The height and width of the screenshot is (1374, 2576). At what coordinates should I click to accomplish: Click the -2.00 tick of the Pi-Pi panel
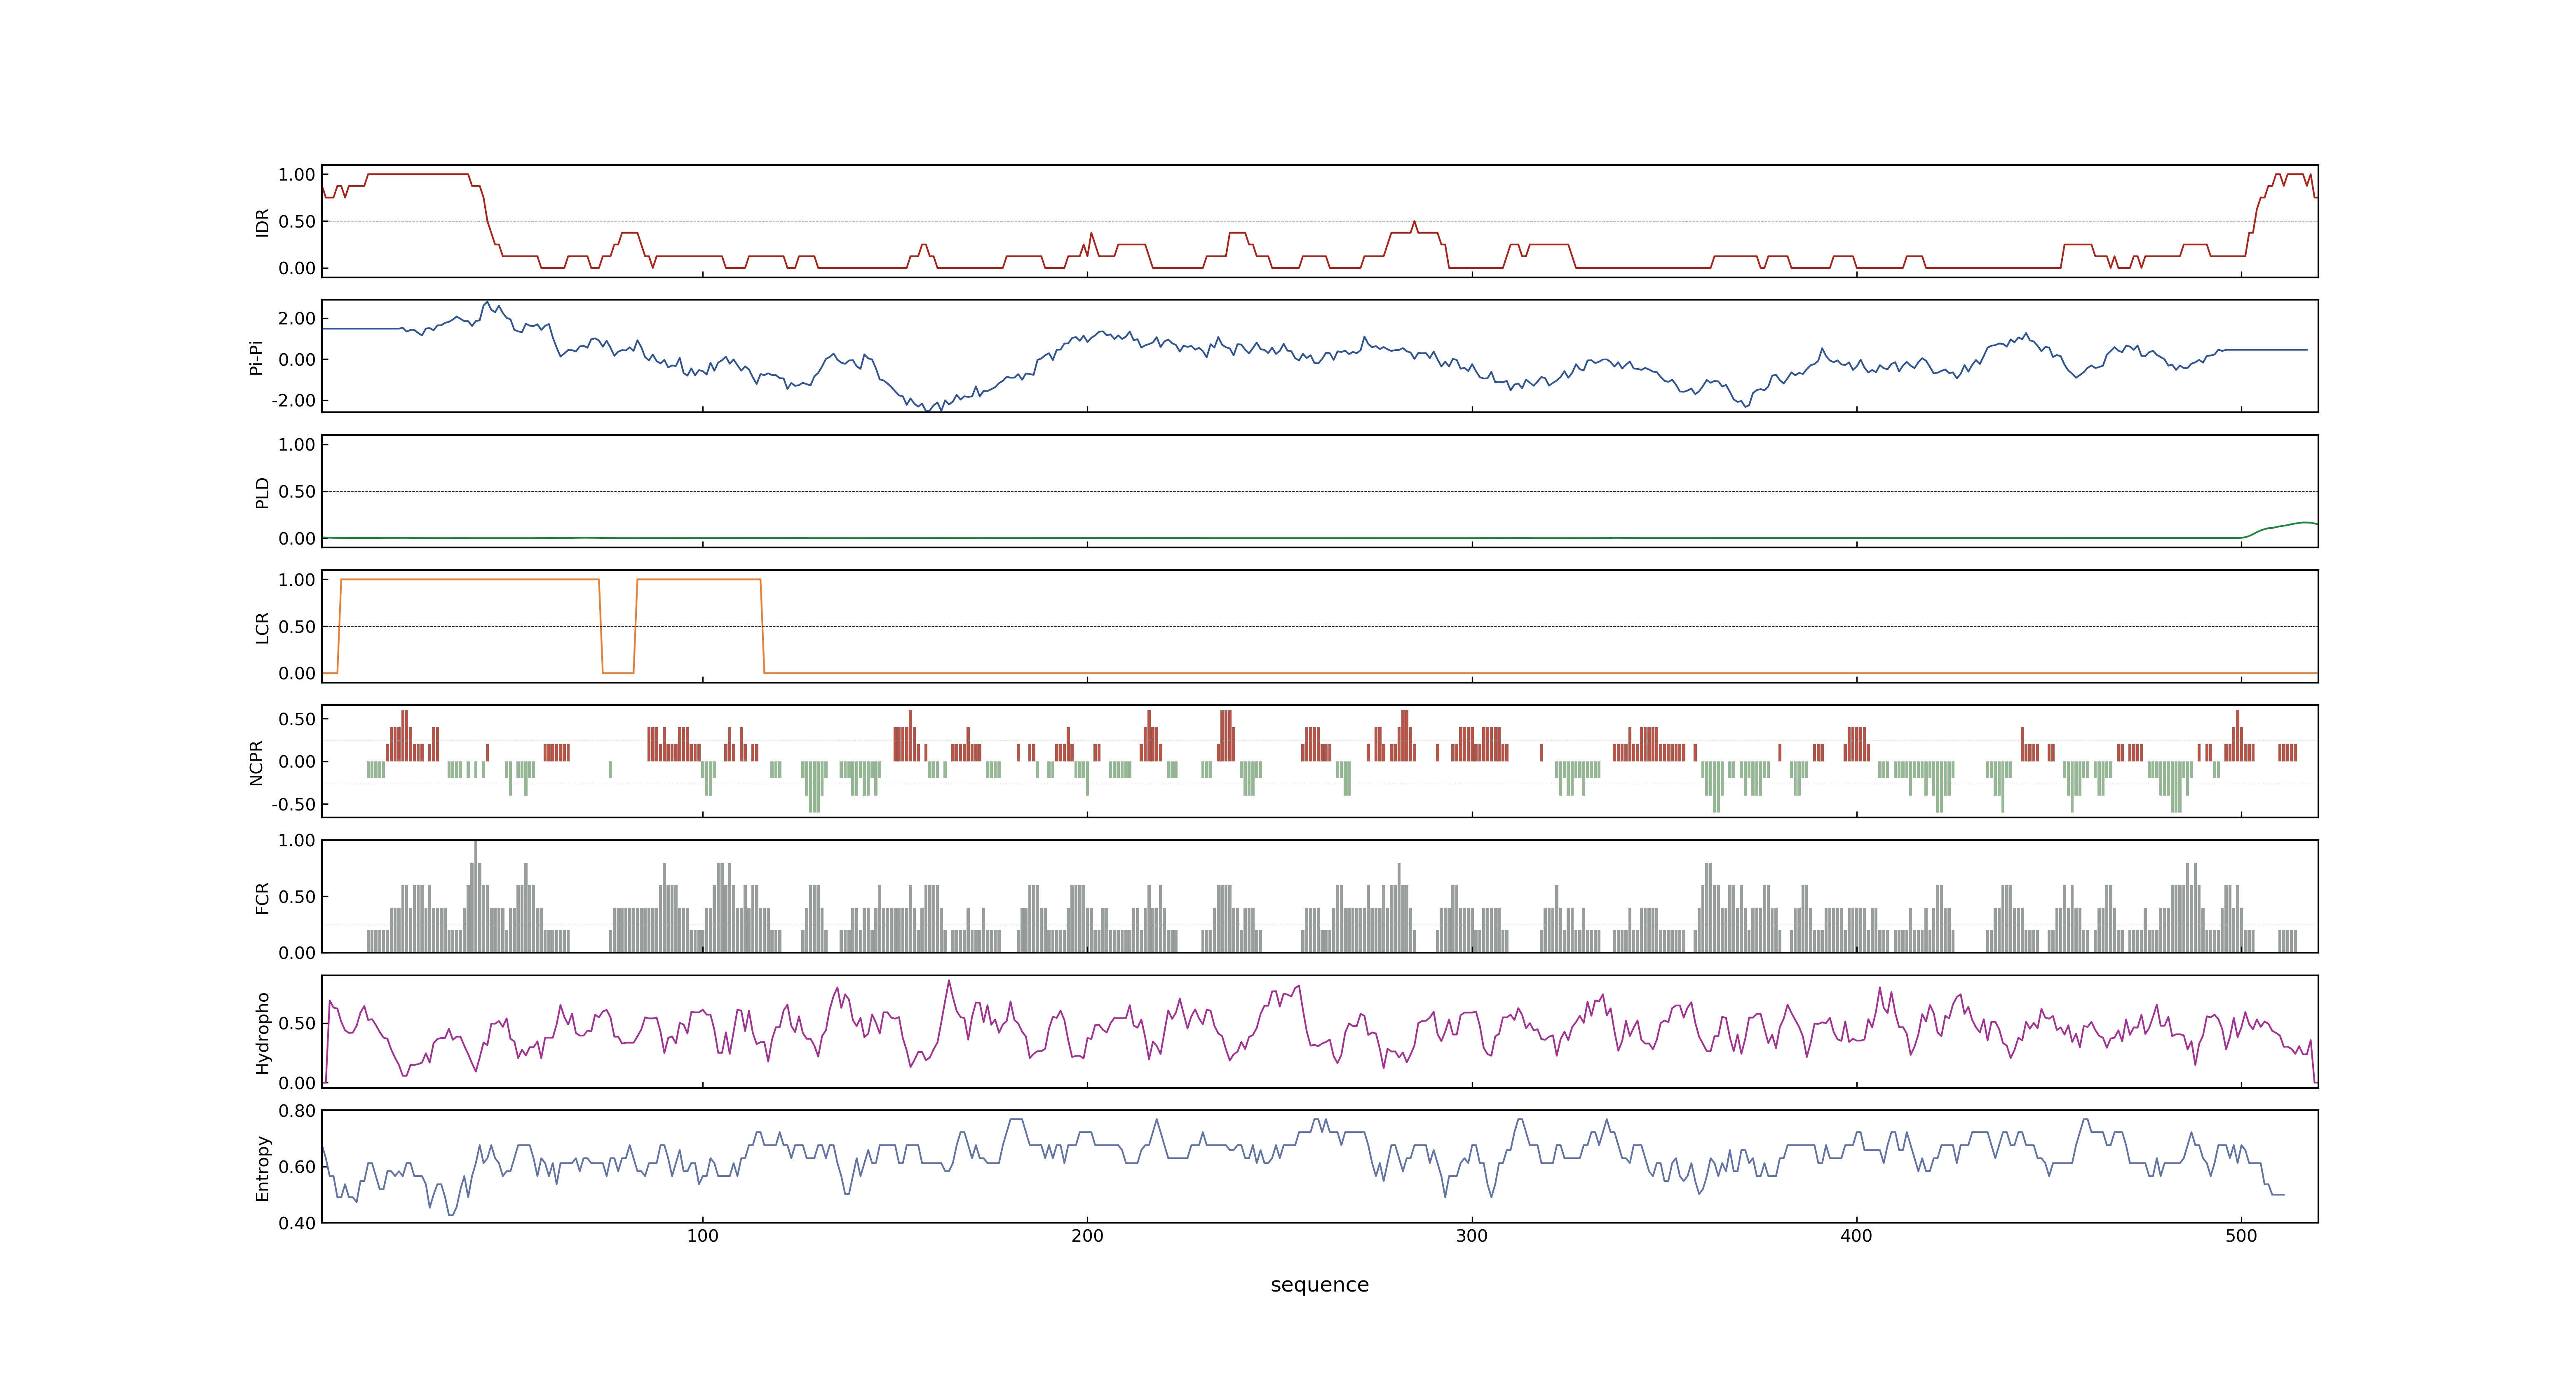click(x=293, y=401)
